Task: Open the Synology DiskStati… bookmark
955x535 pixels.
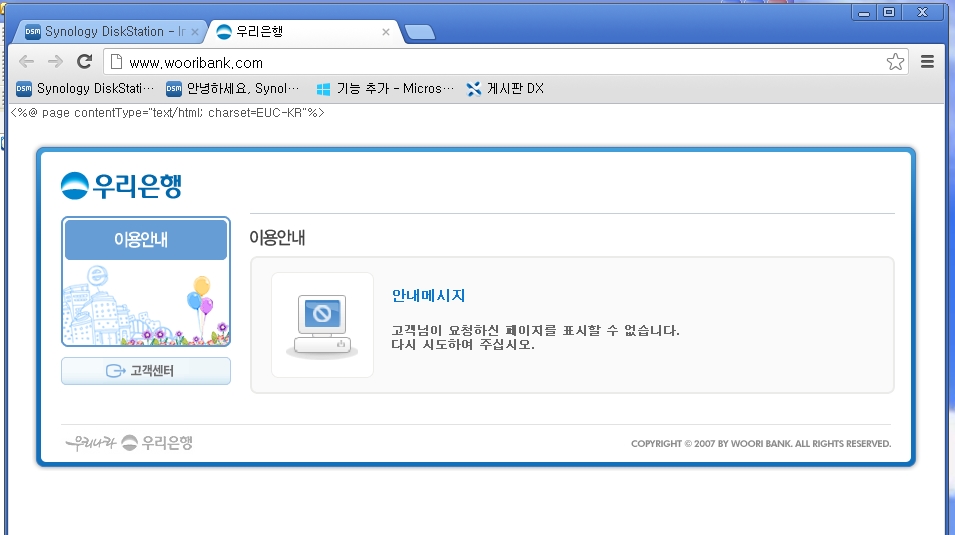Action: click(85, 89)
